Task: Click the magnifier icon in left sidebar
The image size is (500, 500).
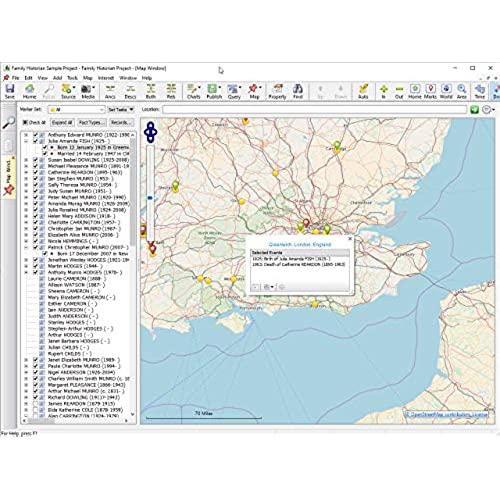Action: click(x=9, y=123)
